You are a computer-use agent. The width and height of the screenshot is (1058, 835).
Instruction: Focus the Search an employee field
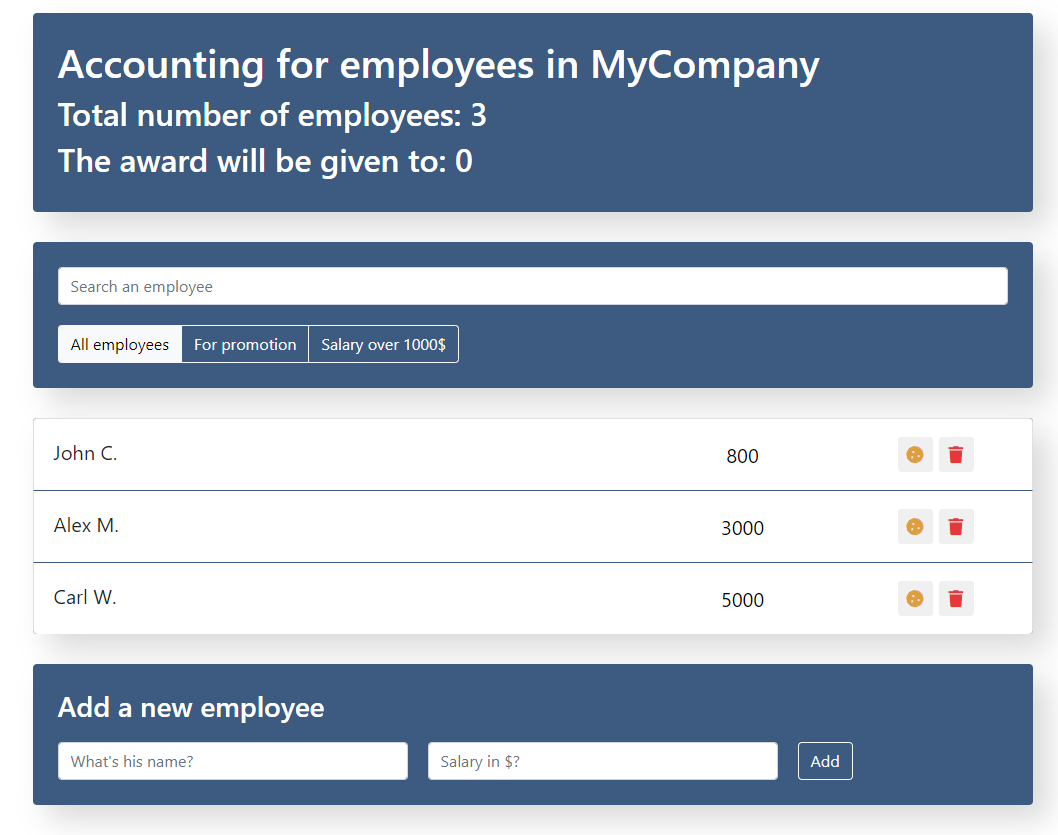[533, 286]
